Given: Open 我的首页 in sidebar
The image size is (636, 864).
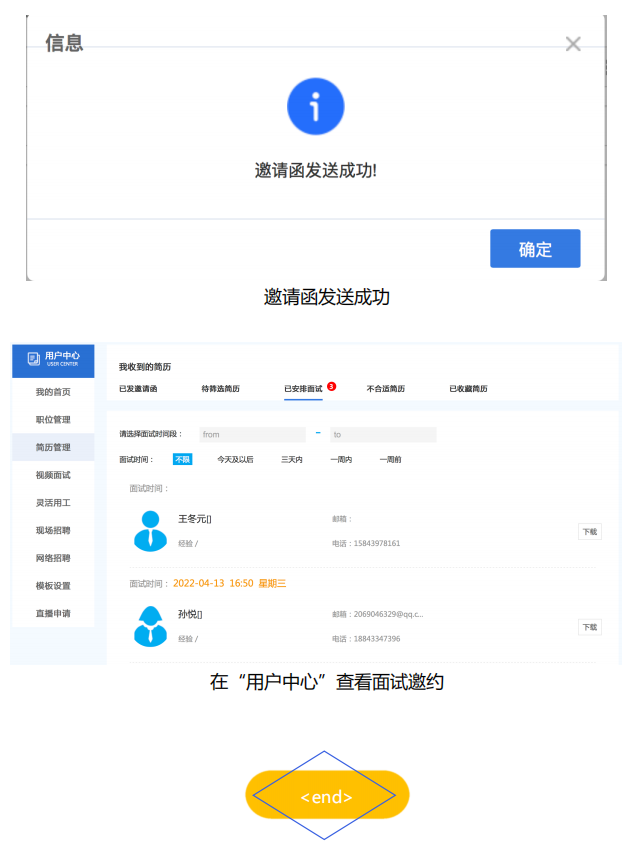Looking at the screenshot, I should (53, 392).
